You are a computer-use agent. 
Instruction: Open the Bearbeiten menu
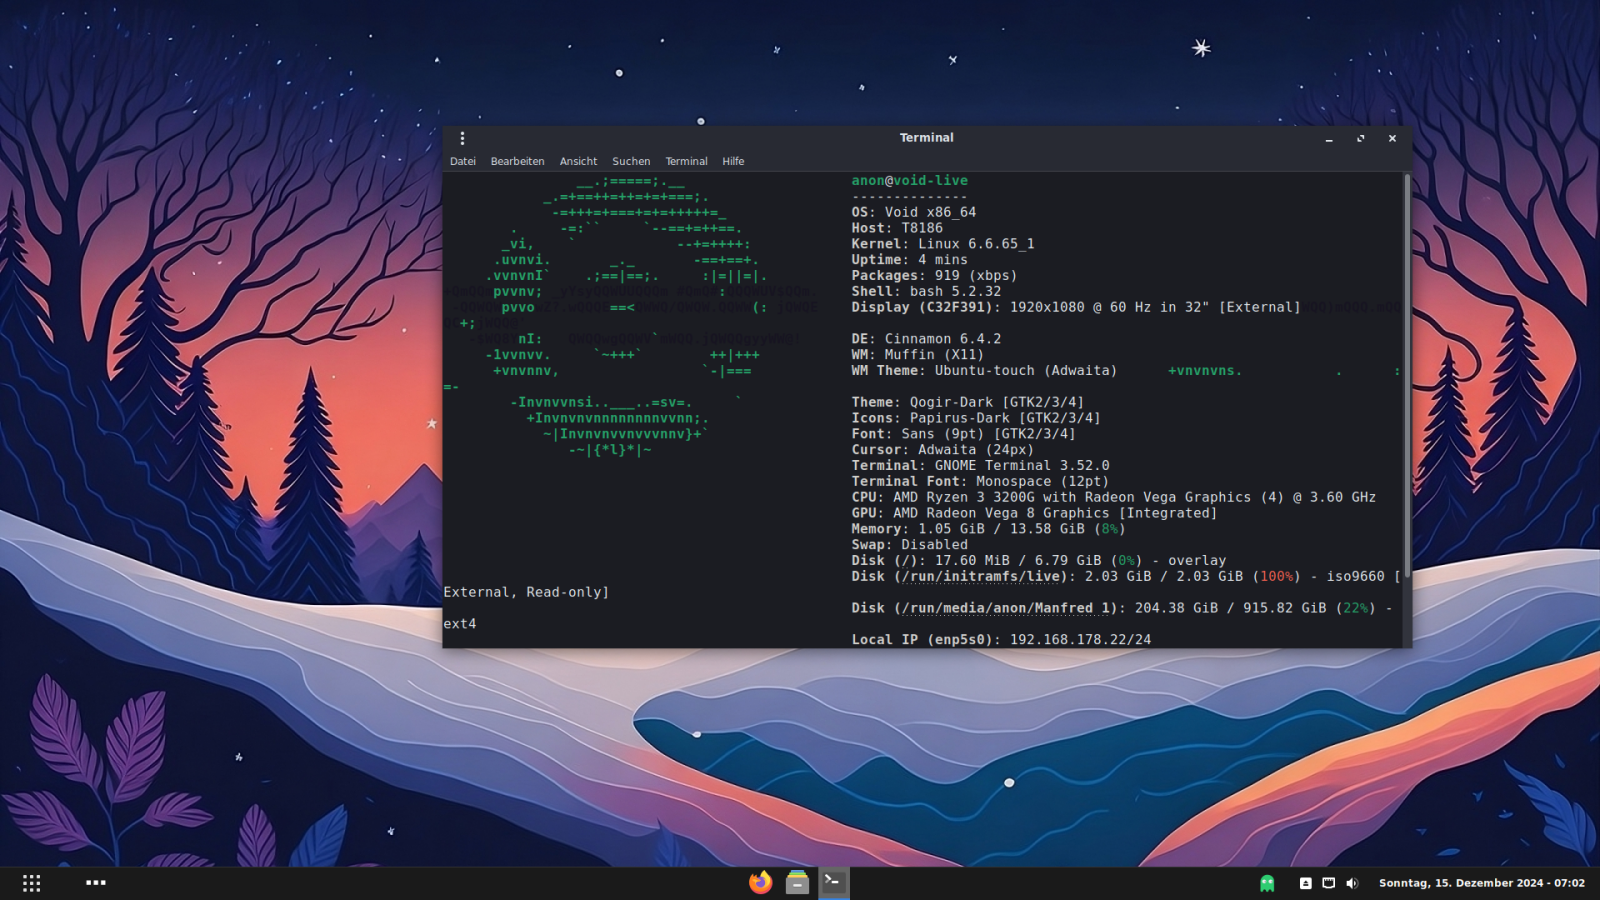(517, 161)
